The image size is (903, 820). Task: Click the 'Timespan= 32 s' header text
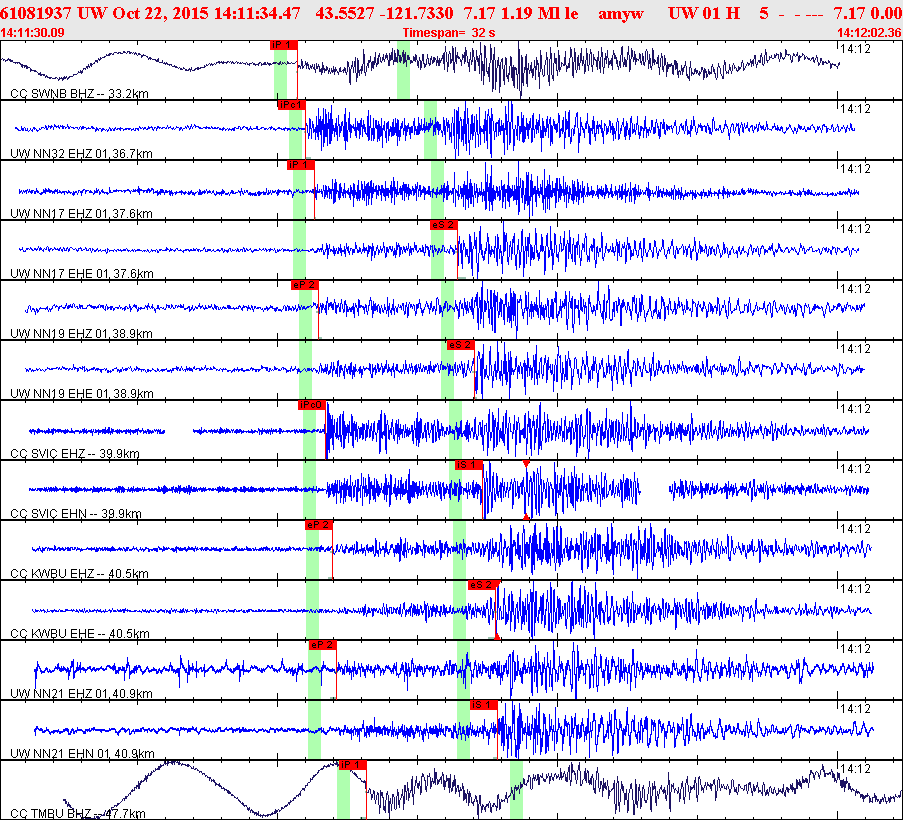point(446,33)
